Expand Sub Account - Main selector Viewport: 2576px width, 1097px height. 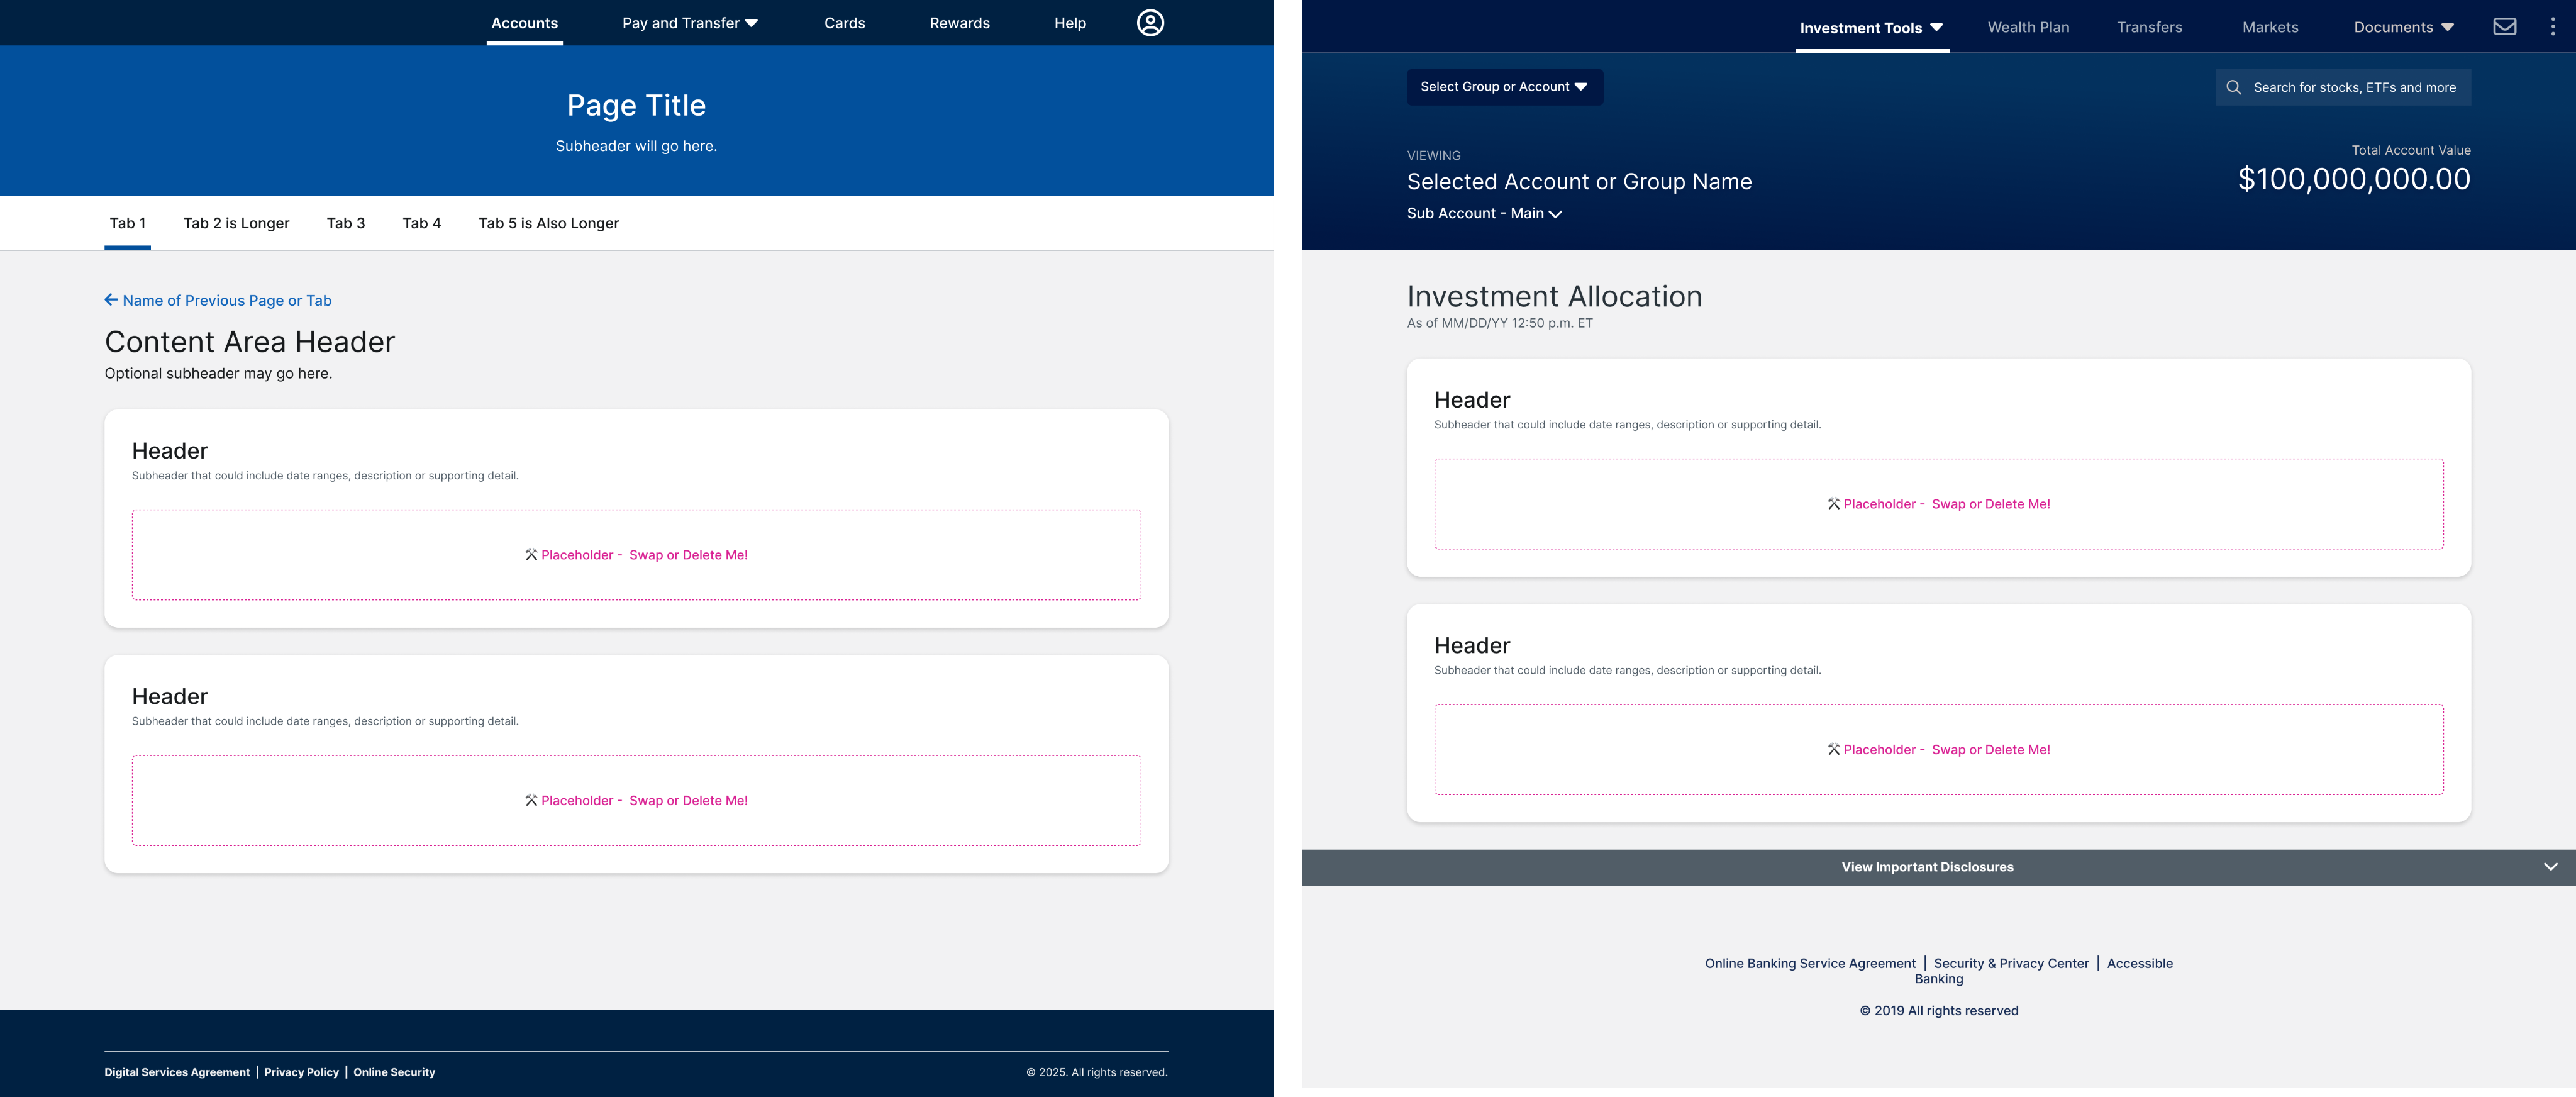point(1484,214)
